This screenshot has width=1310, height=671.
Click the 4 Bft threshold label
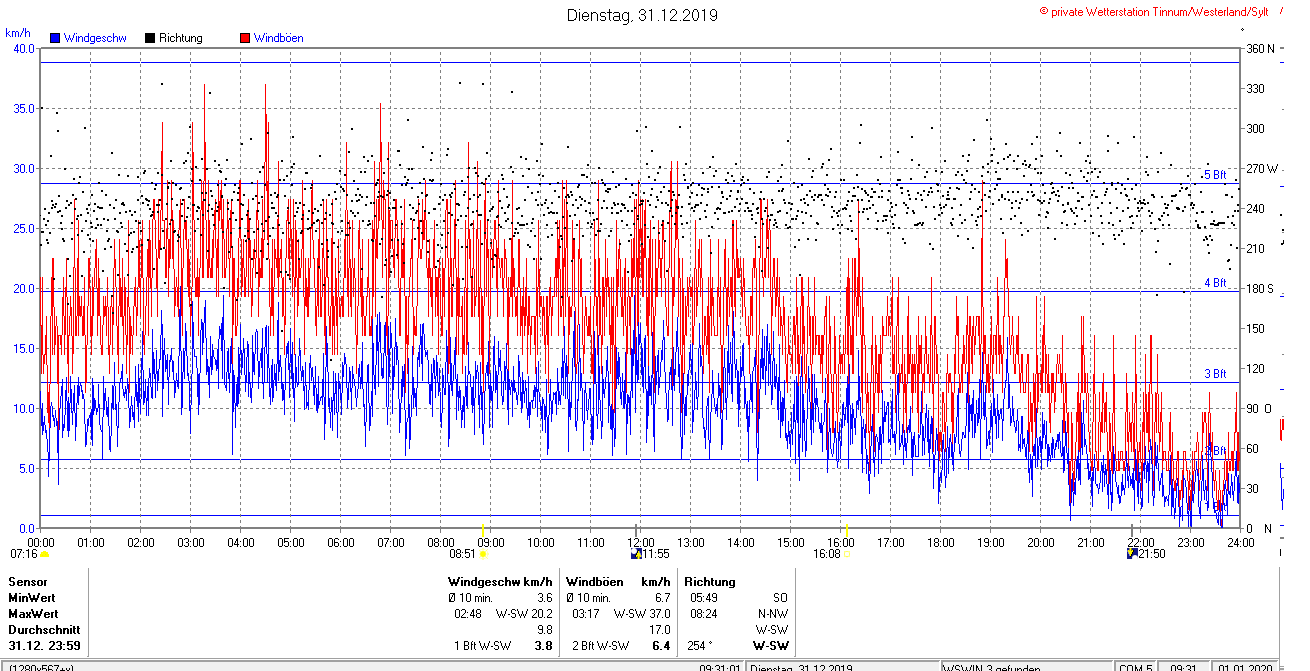[1215, 283]
